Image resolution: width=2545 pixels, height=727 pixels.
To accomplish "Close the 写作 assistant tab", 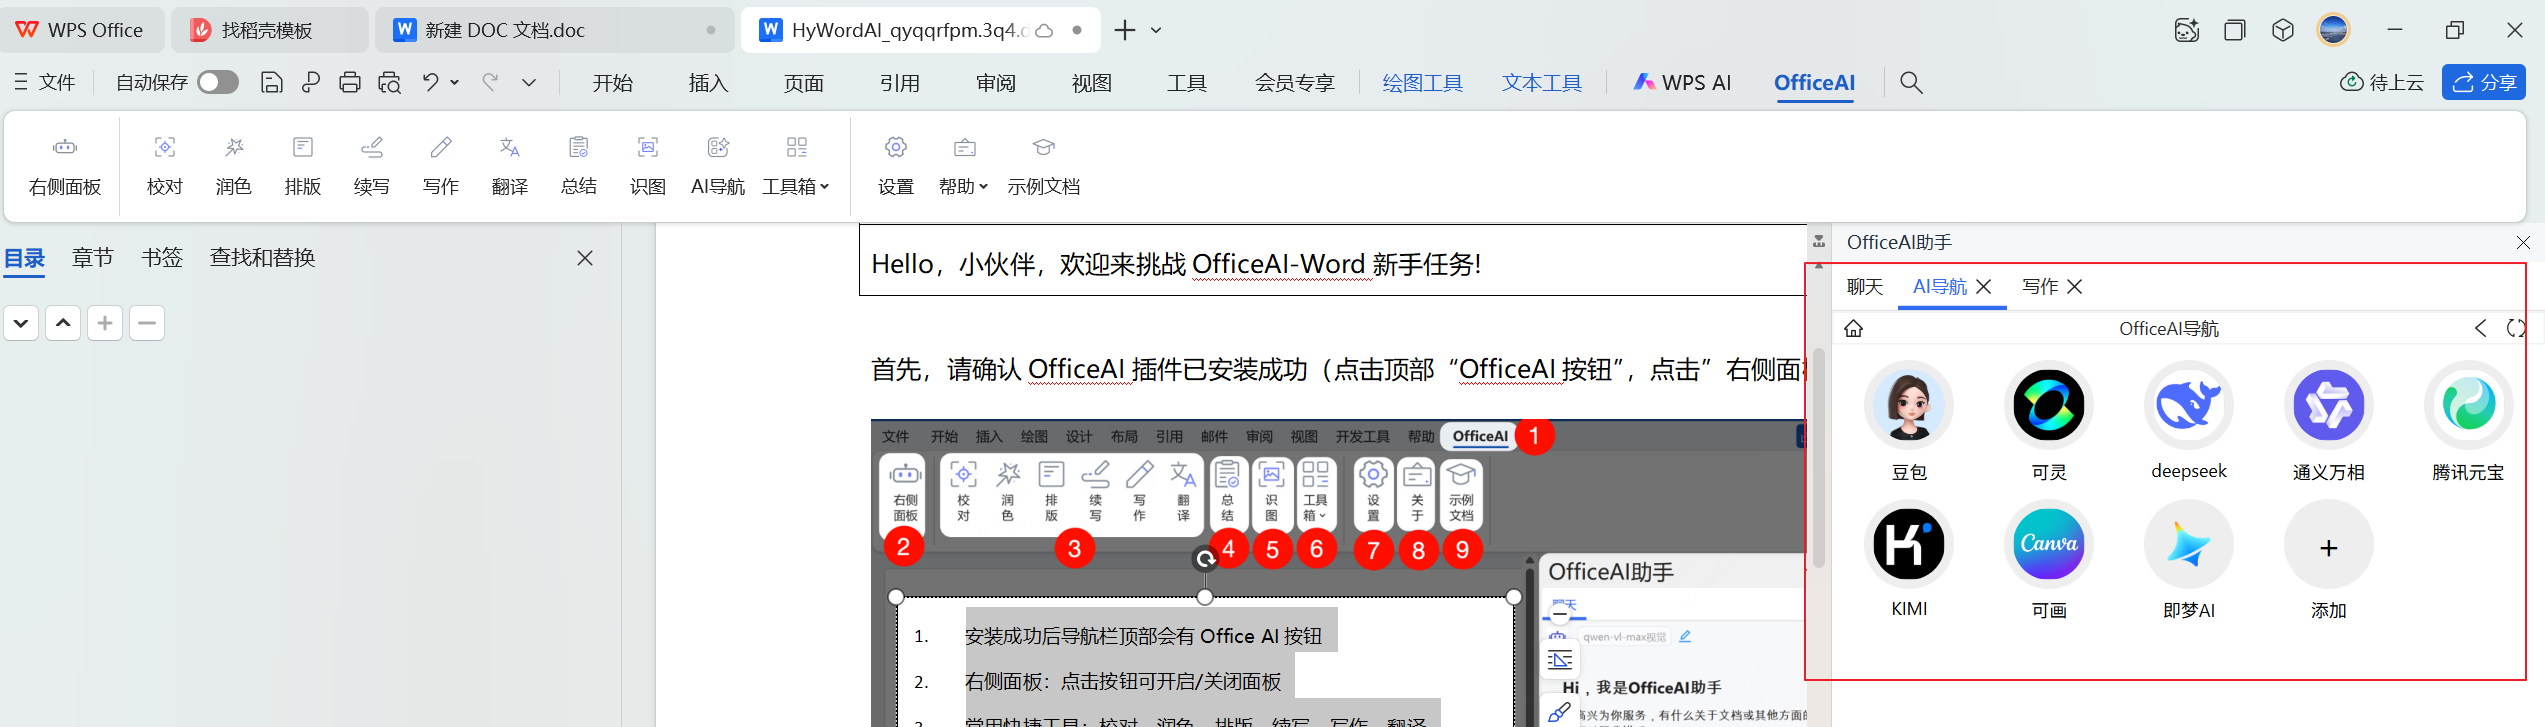I will pos(2075,287).
